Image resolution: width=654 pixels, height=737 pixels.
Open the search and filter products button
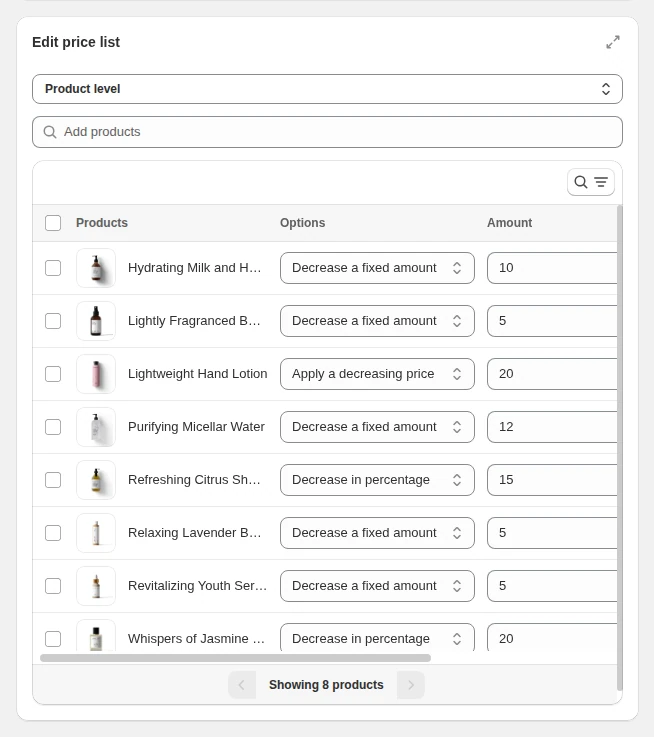[591, 182]
